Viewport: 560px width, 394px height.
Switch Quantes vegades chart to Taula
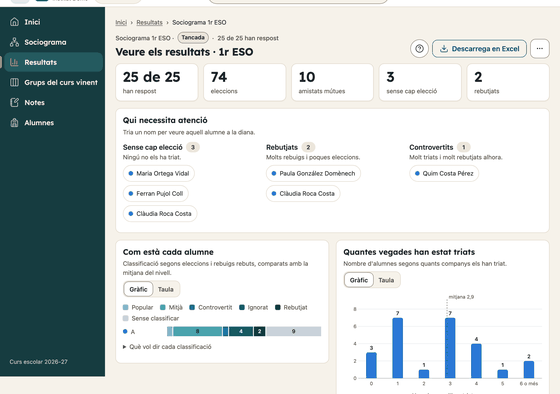point(386,280)
